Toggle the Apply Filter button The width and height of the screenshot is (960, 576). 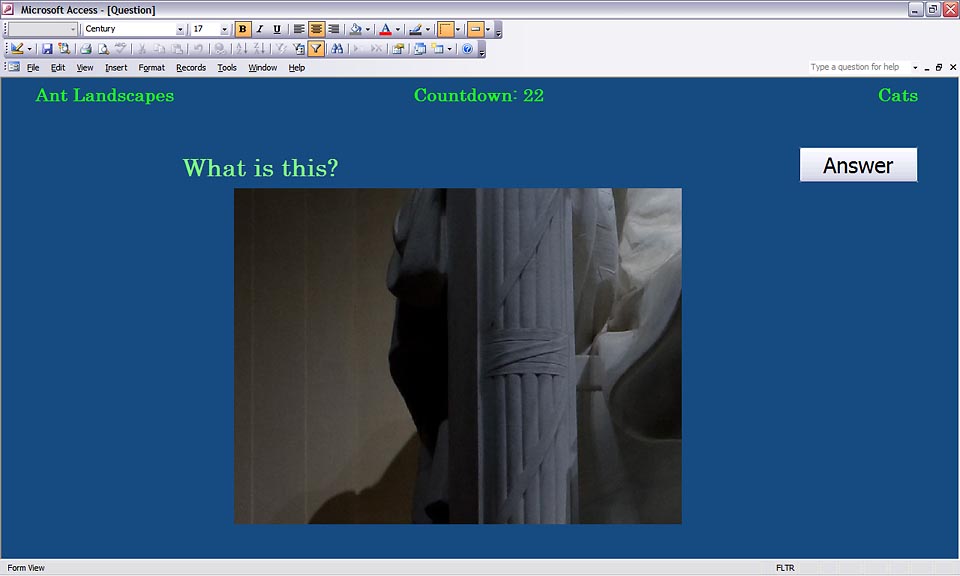tap(316, 48)
